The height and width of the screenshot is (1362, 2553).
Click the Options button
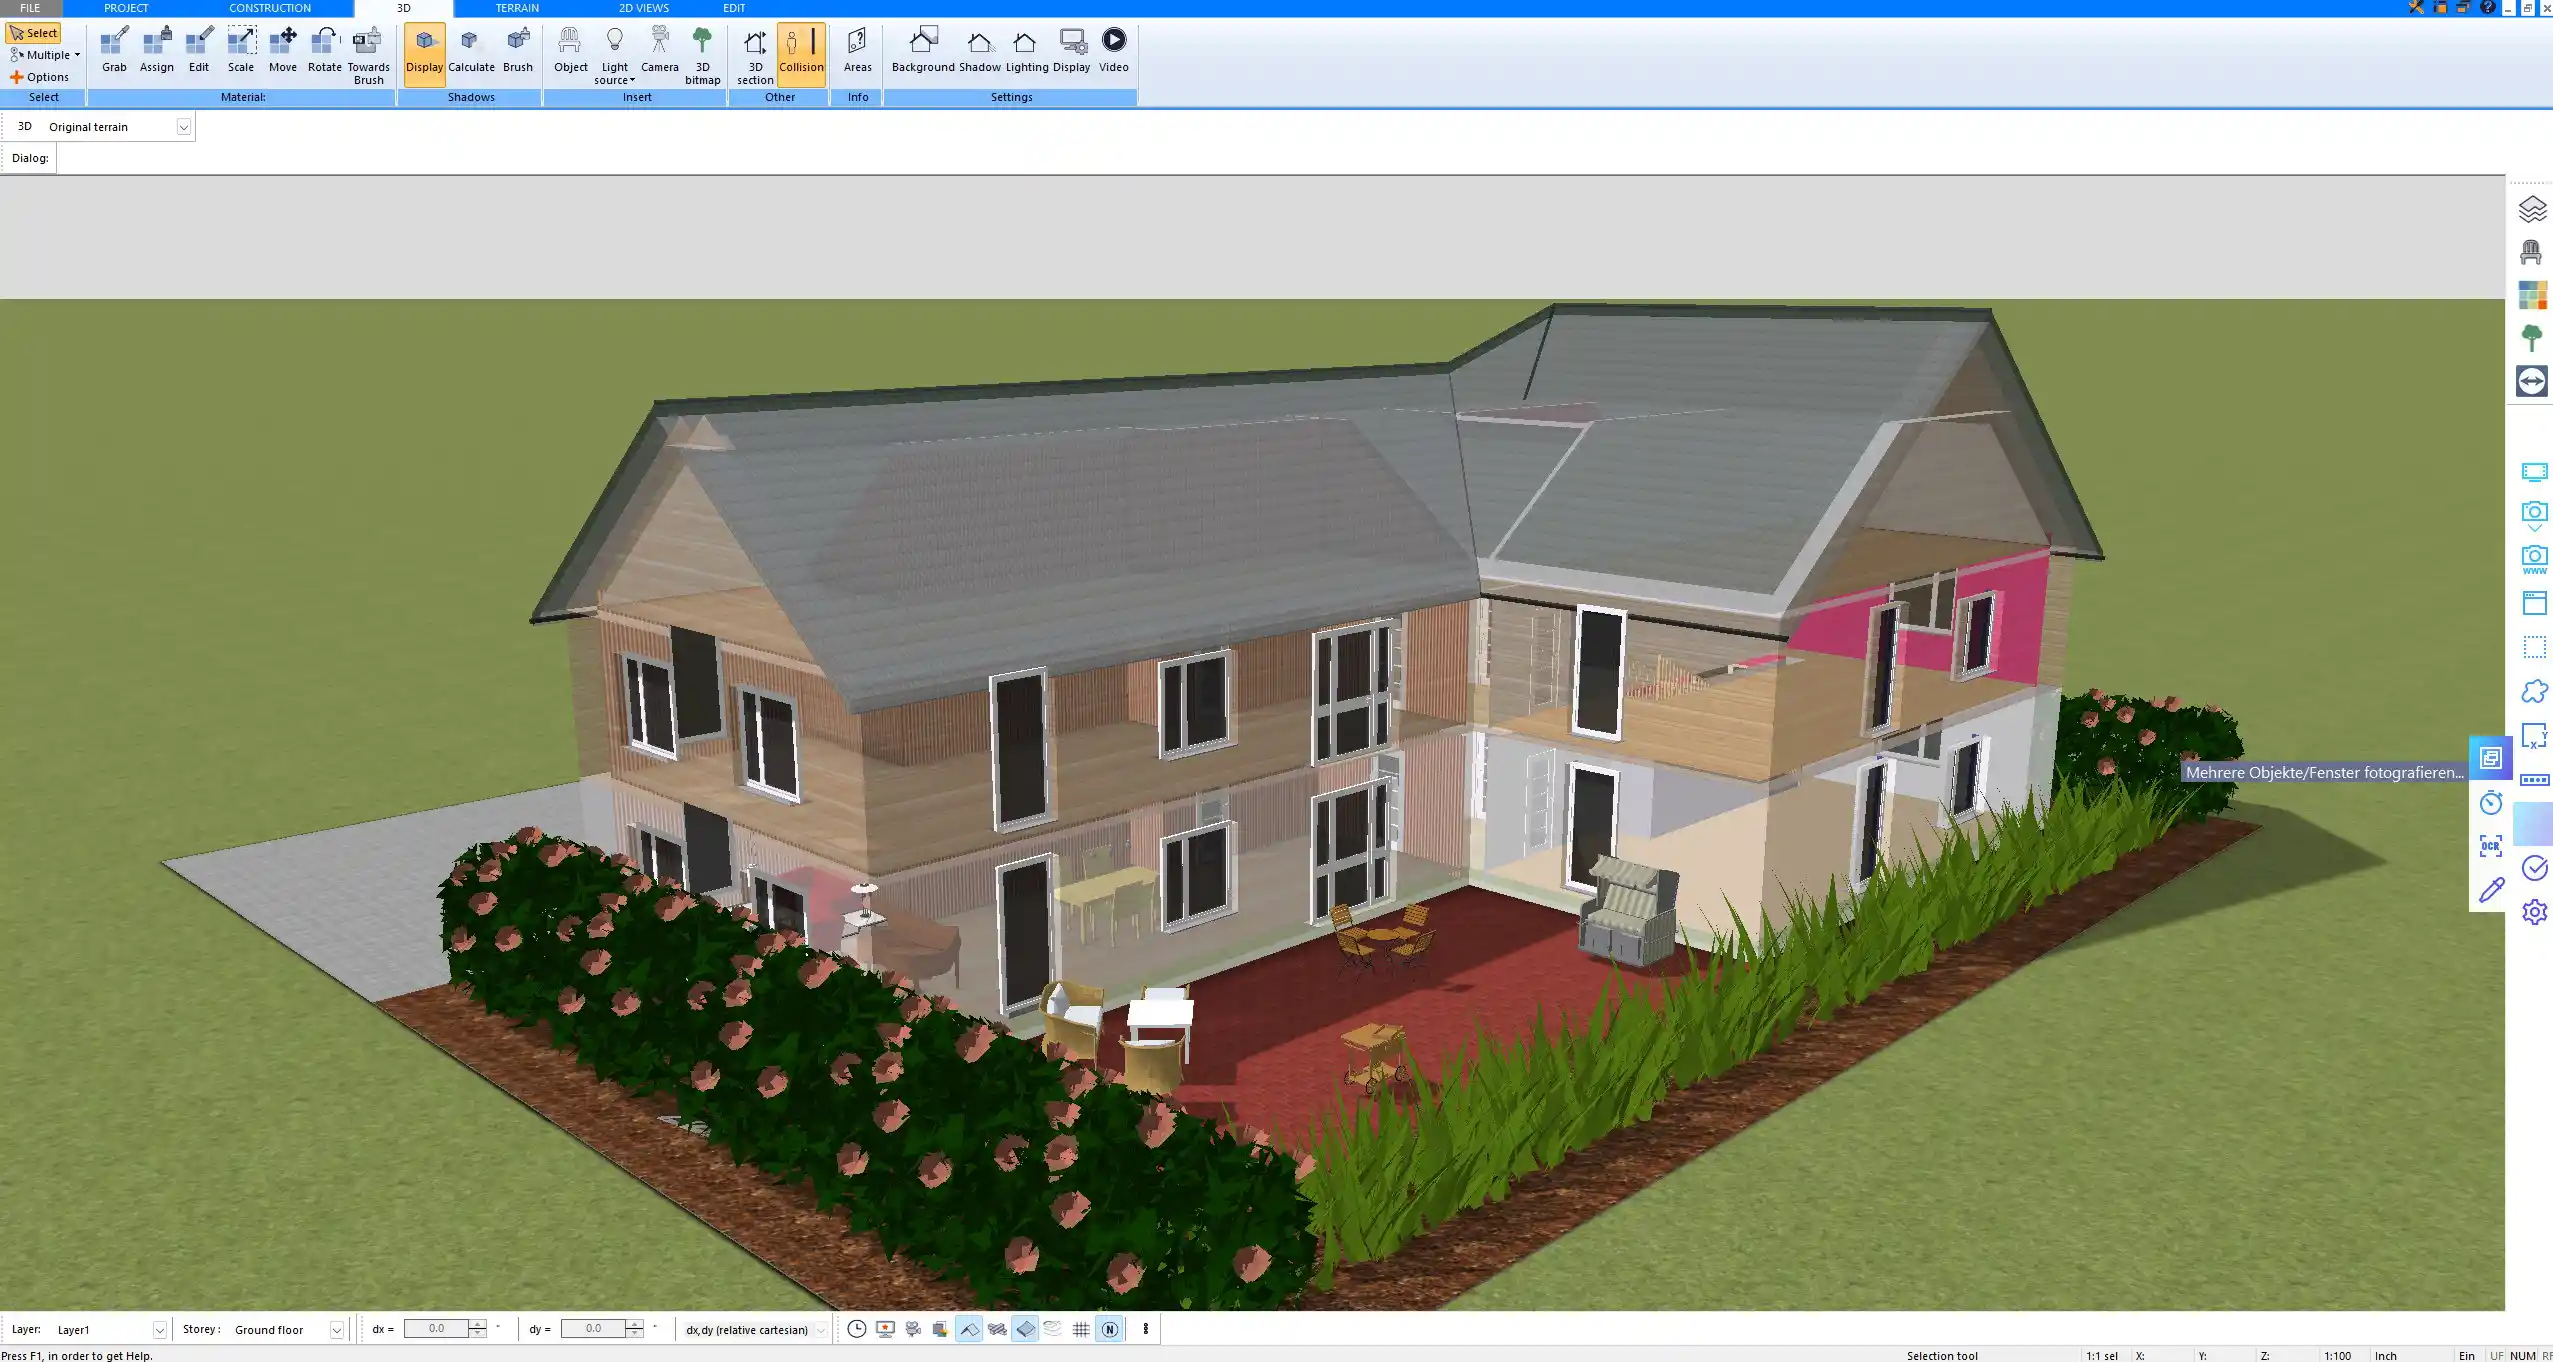(x=40, y=77)
